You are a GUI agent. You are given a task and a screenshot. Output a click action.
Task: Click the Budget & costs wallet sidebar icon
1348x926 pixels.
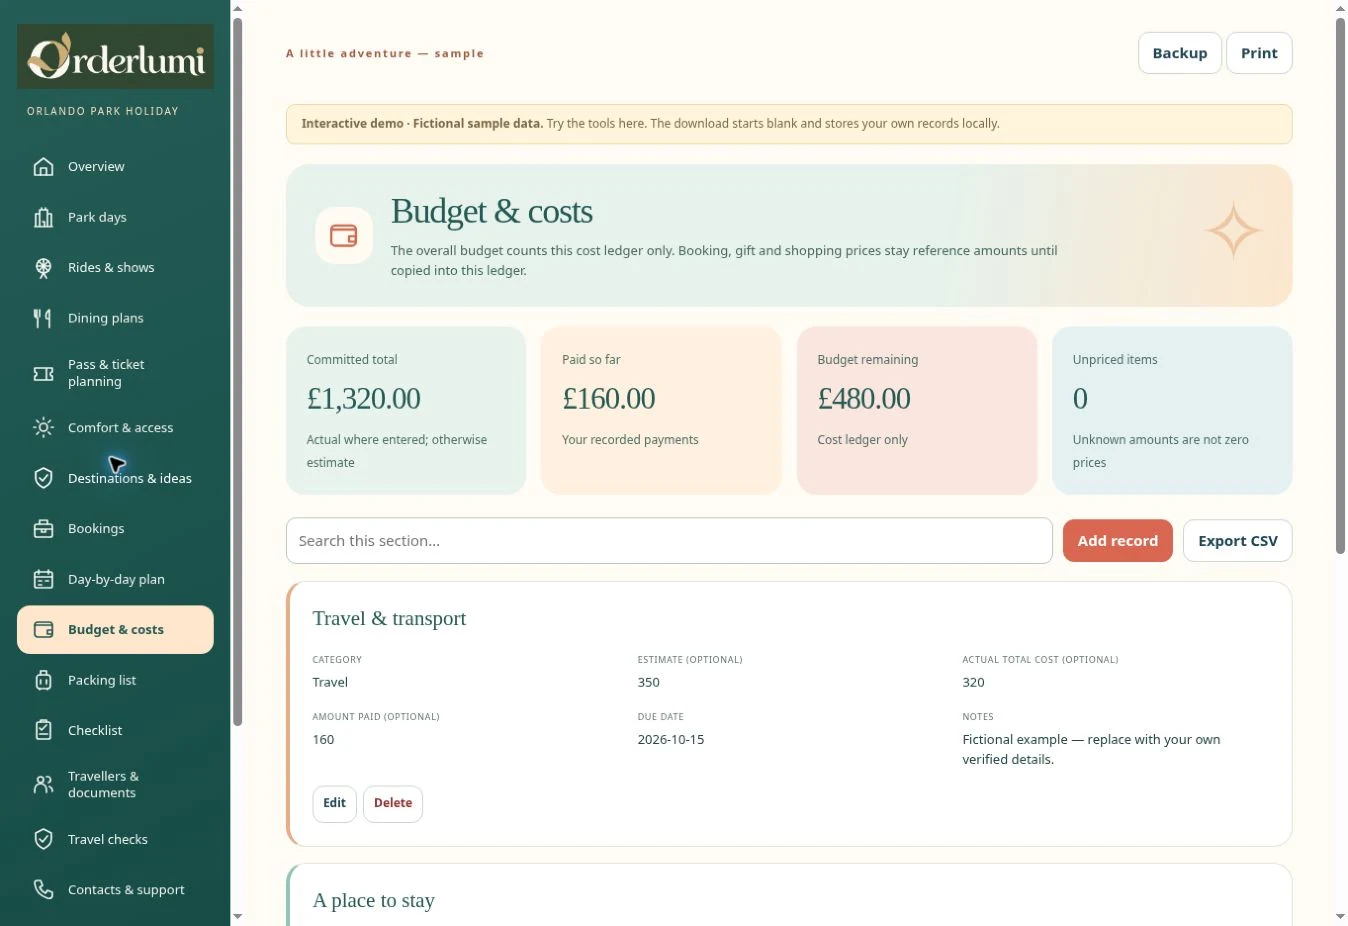[43, 630]
